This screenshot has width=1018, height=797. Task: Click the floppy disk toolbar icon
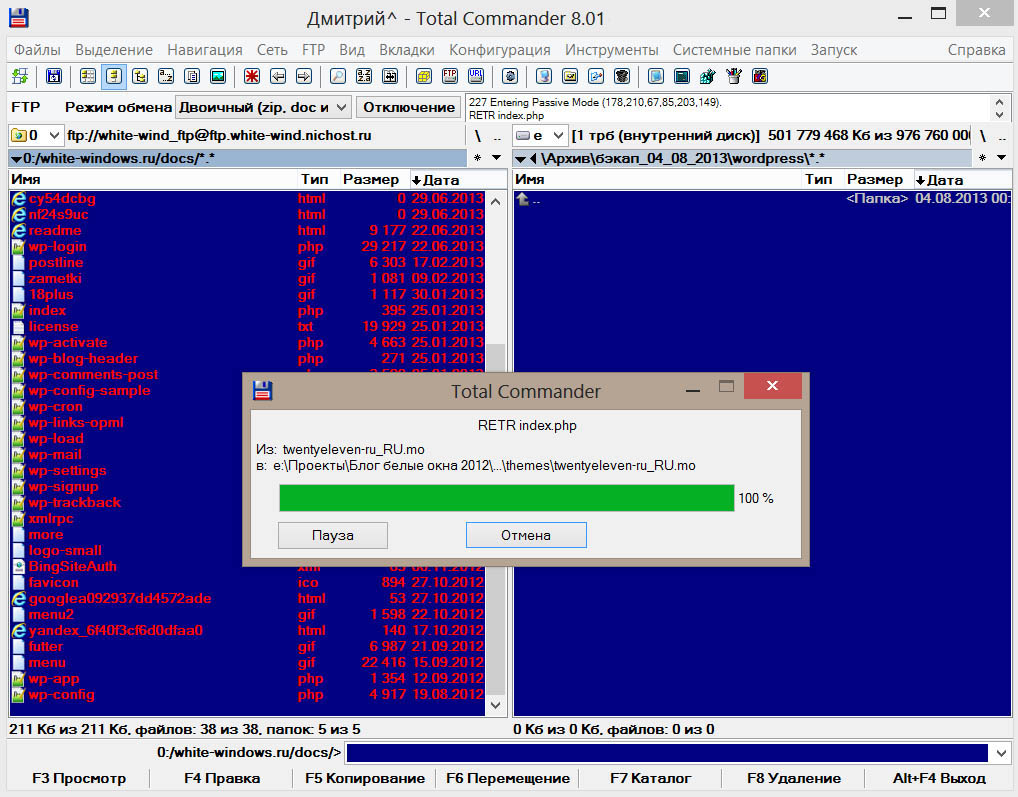point(54,77)
